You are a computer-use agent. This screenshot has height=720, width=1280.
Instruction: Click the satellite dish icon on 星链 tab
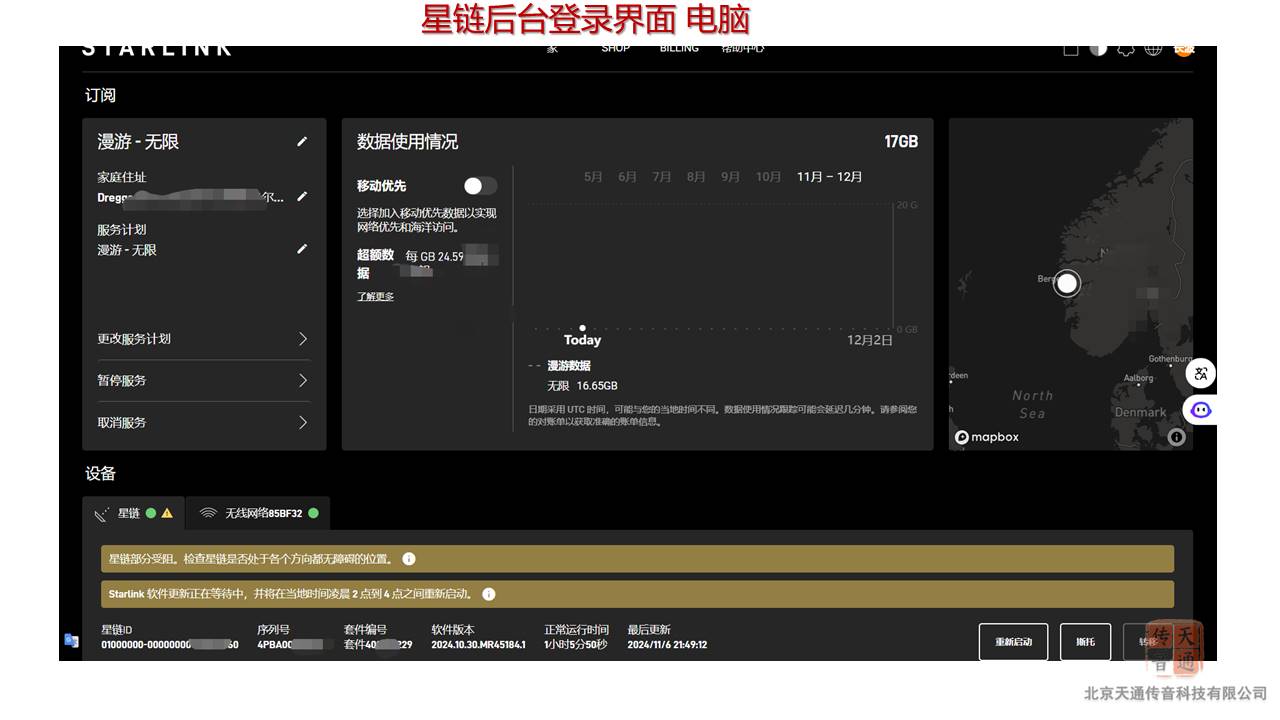pos(102,514)
